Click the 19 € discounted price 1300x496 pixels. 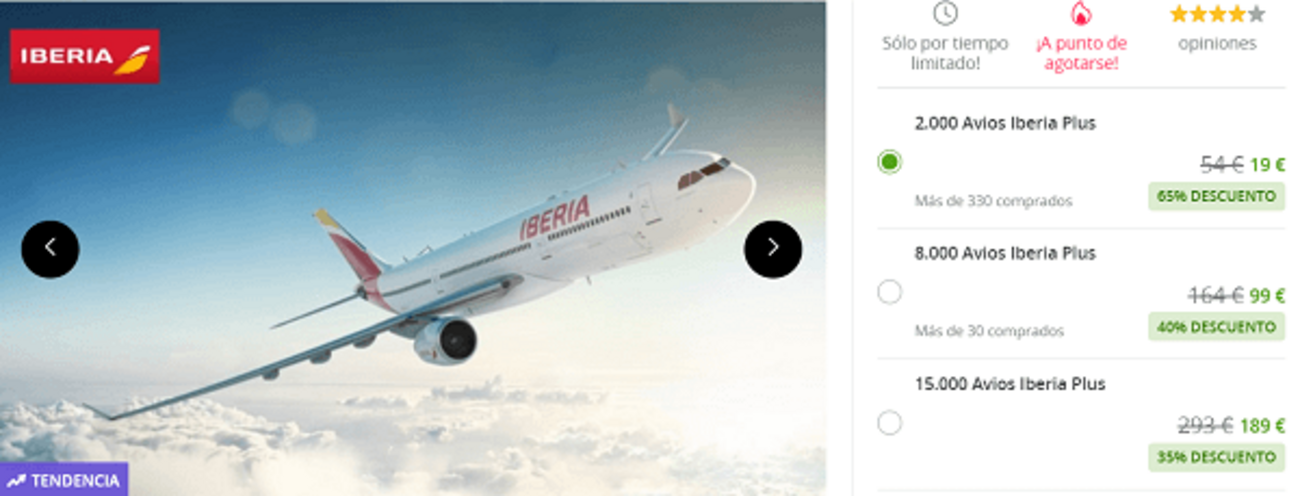click(1267, 166)
